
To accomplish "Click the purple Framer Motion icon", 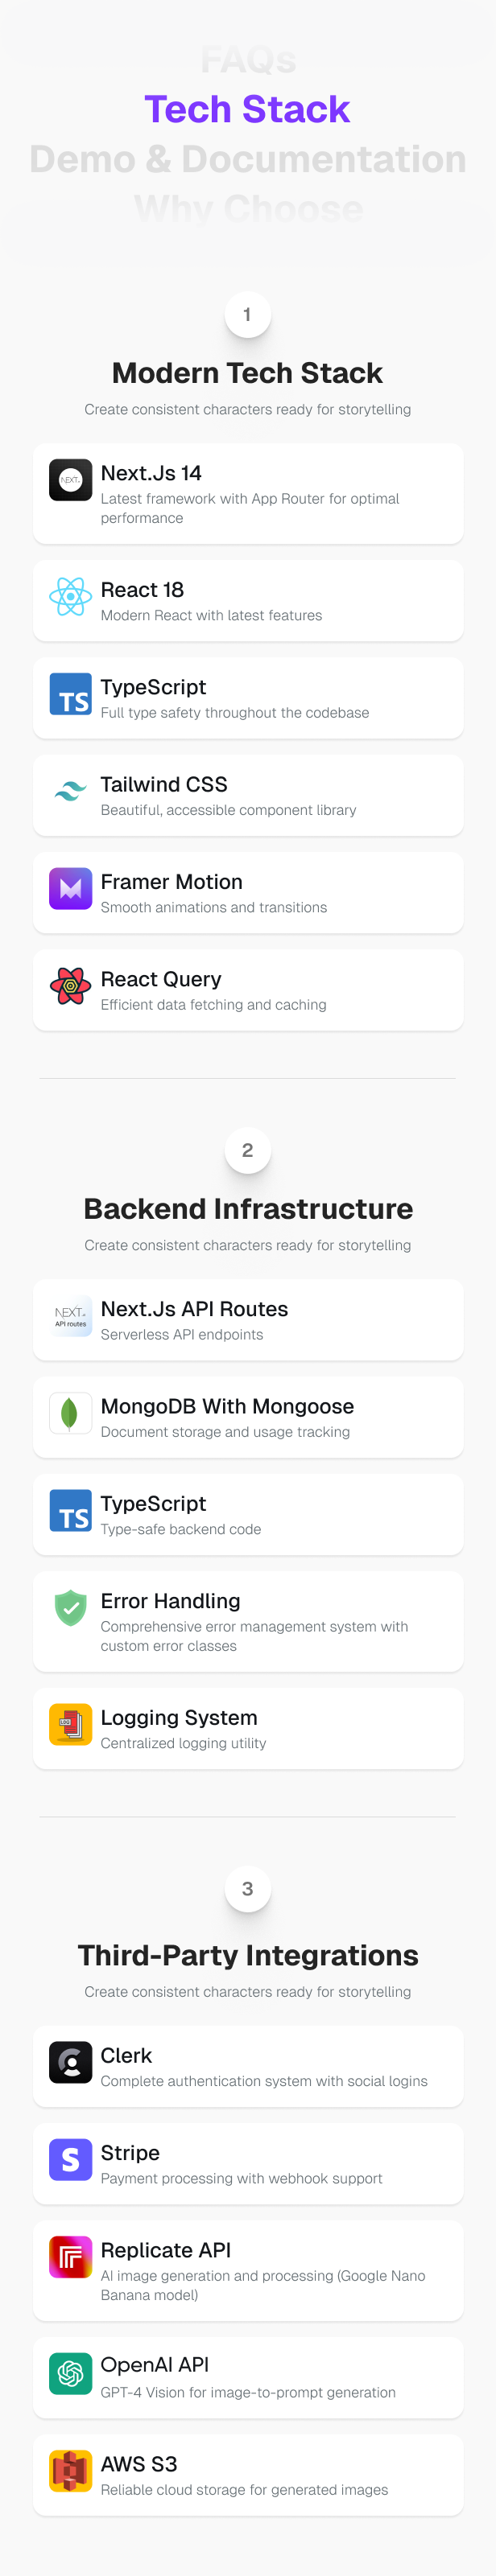I will 70,889.
